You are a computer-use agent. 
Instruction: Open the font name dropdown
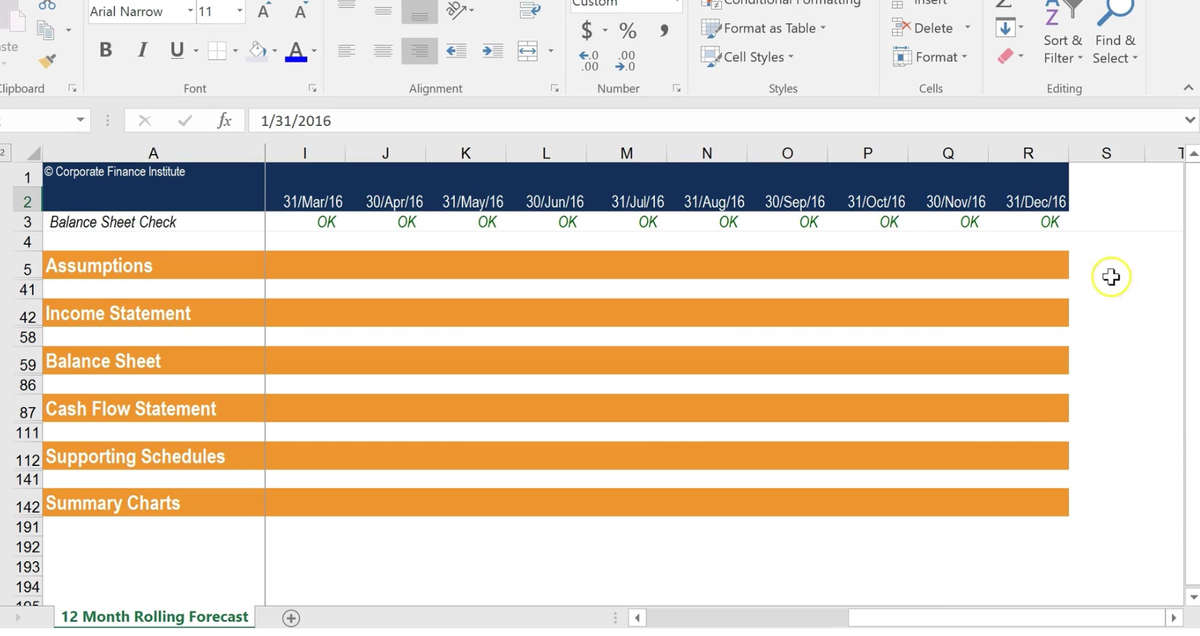point(190,12)
